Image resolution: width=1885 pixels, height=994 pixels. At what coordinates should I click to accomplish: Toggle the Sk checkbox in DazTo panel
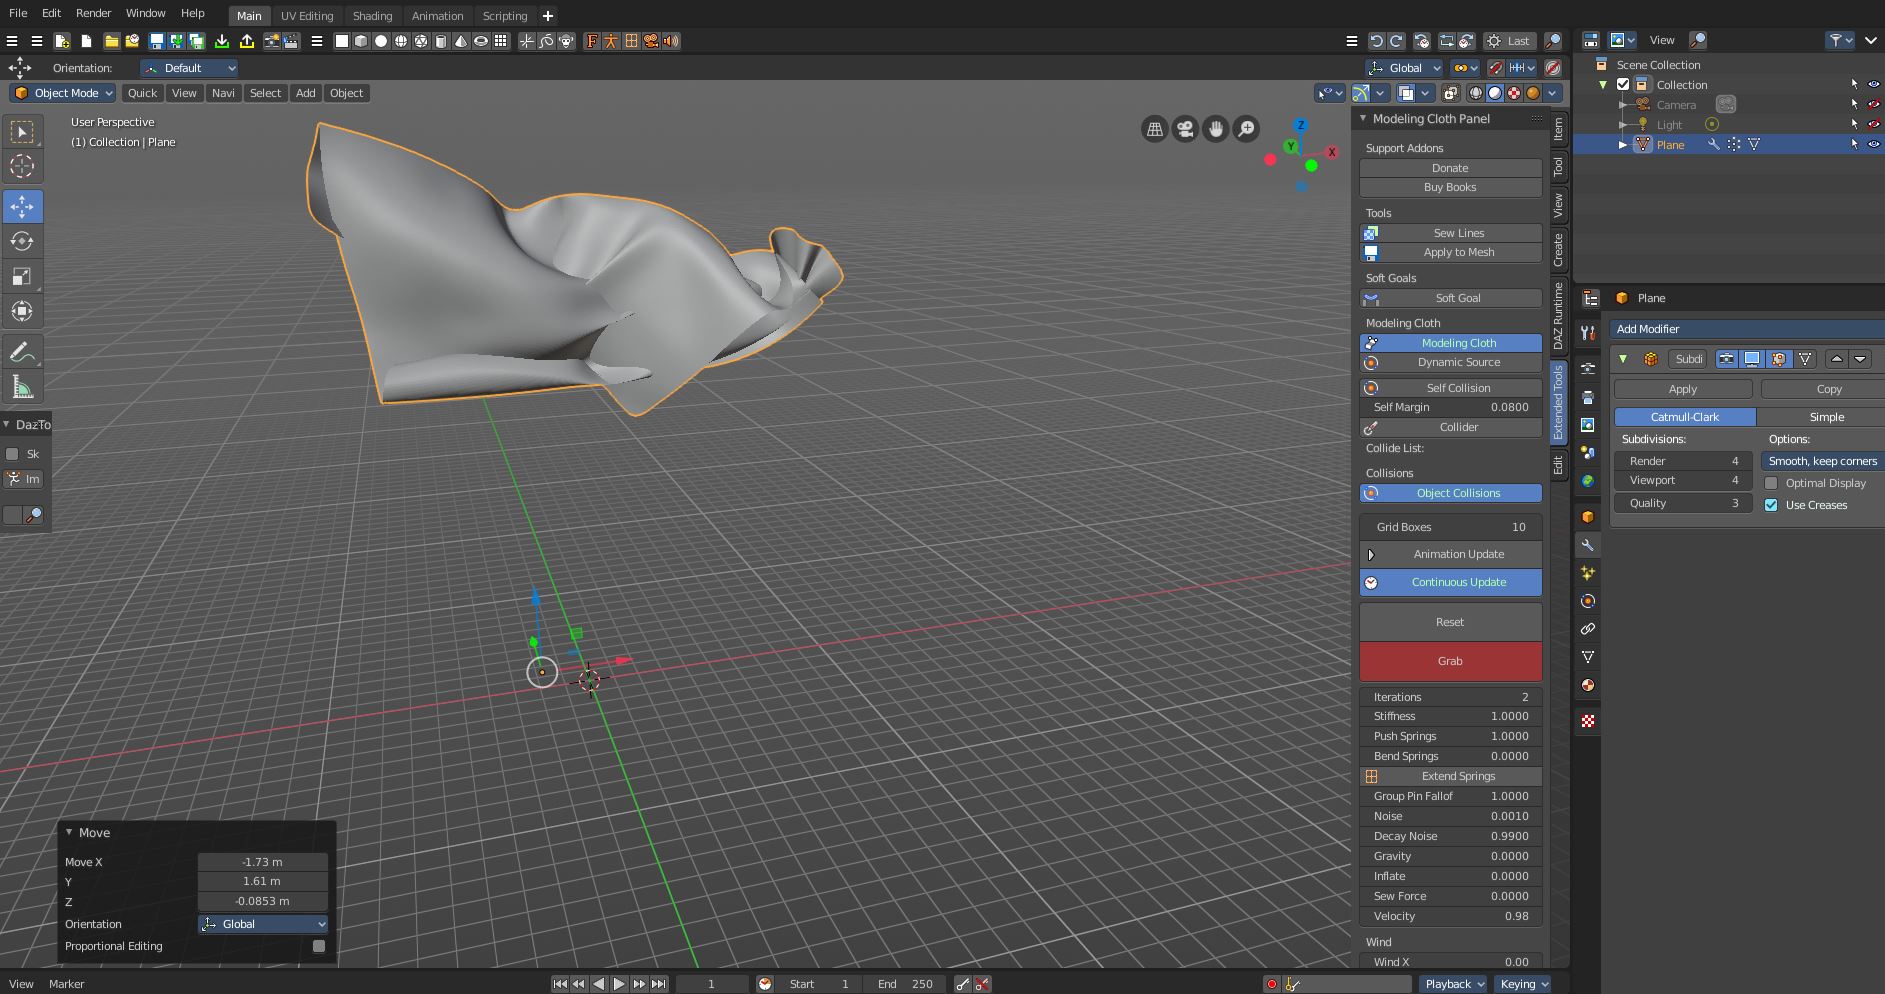tap(12, 454)
